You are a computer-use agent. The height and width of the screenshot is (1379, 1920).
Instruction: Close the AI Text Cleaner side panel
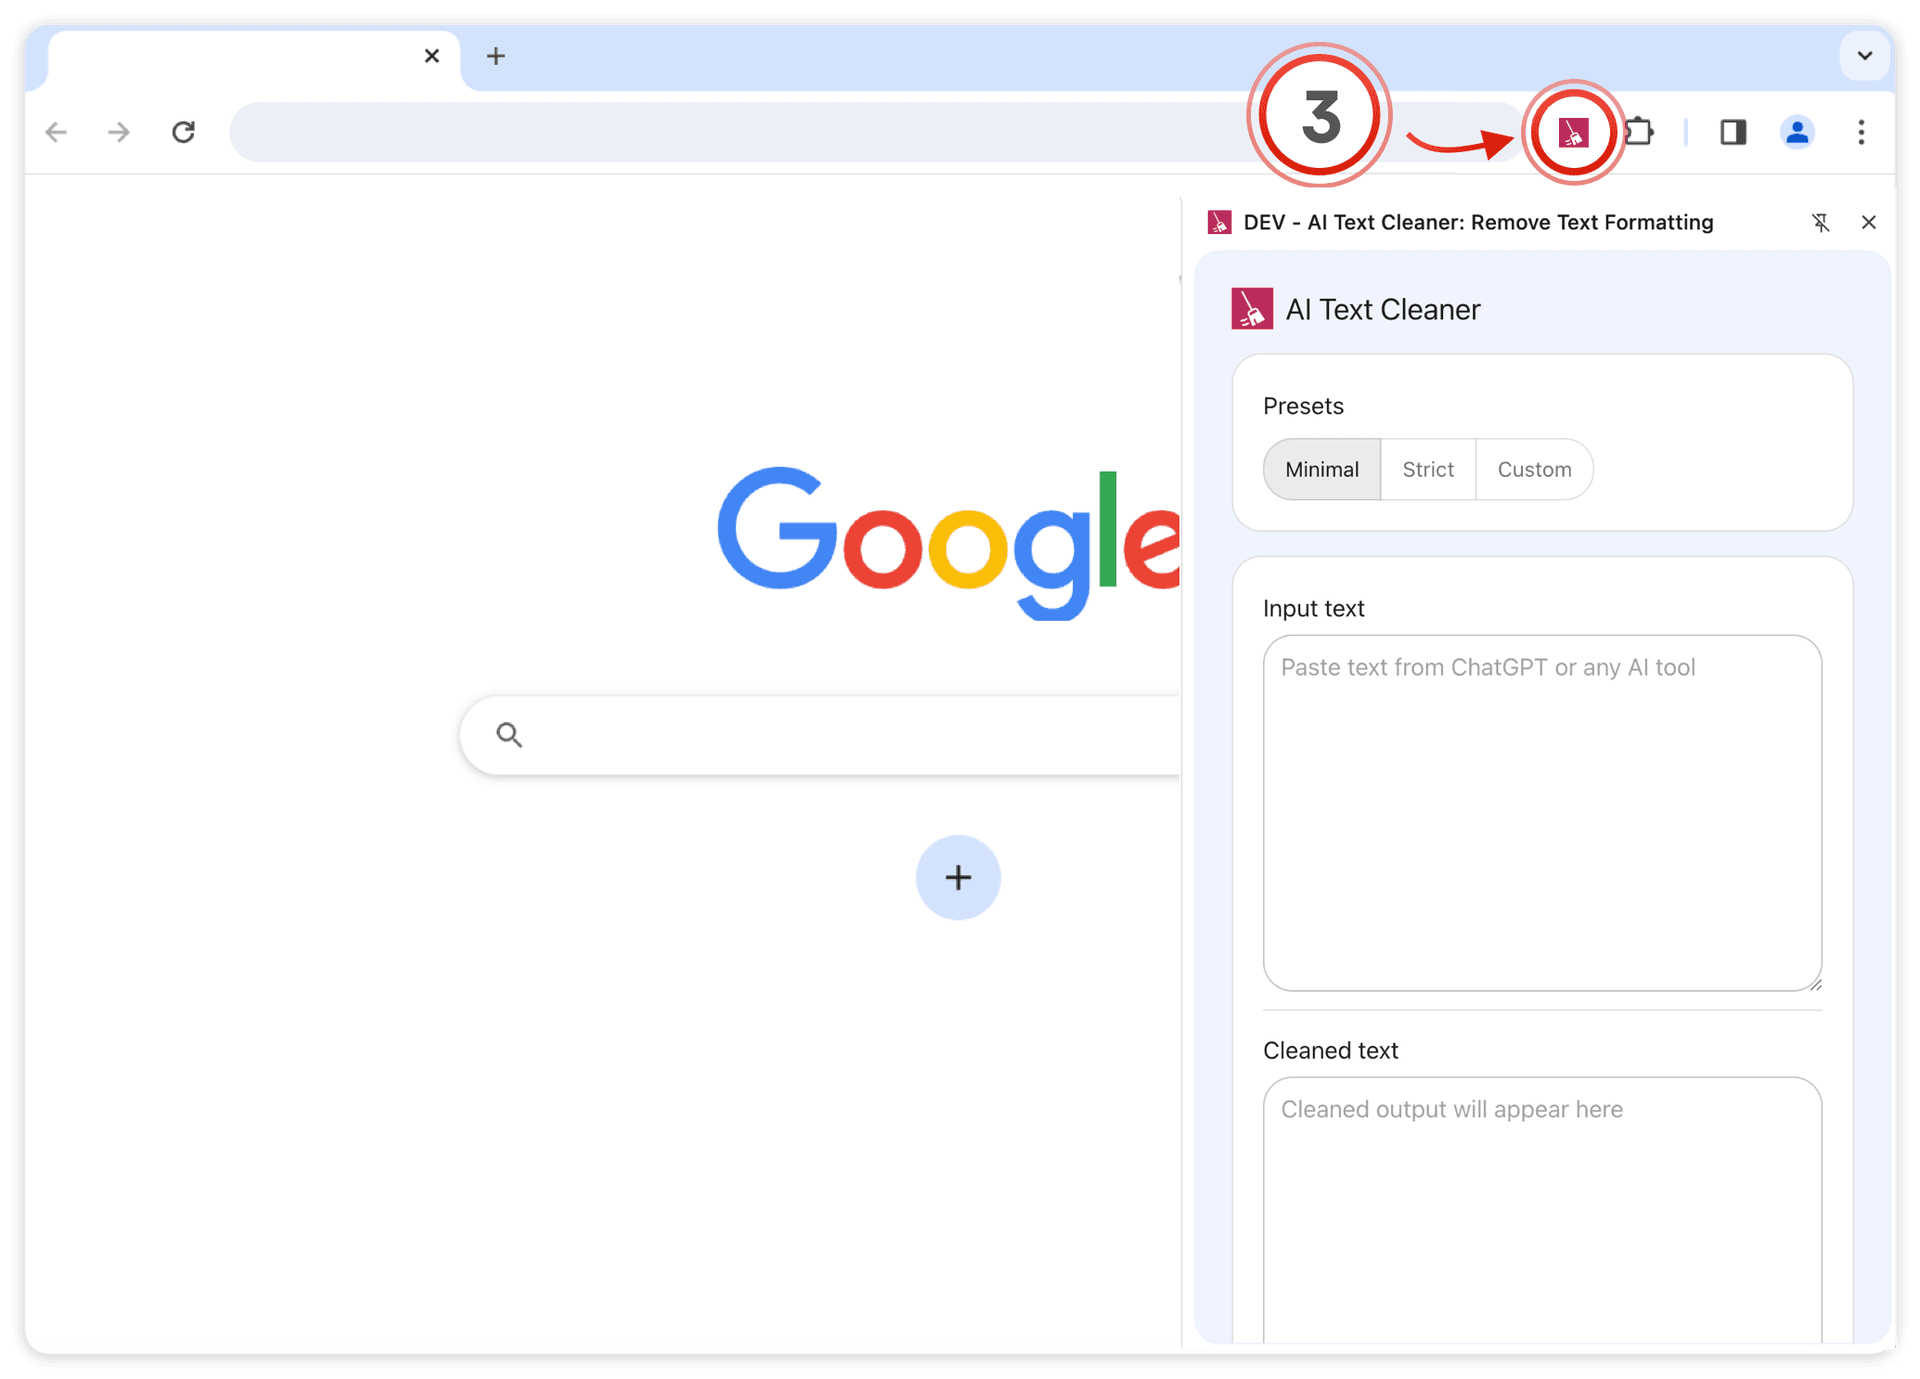coord(1869,222)
